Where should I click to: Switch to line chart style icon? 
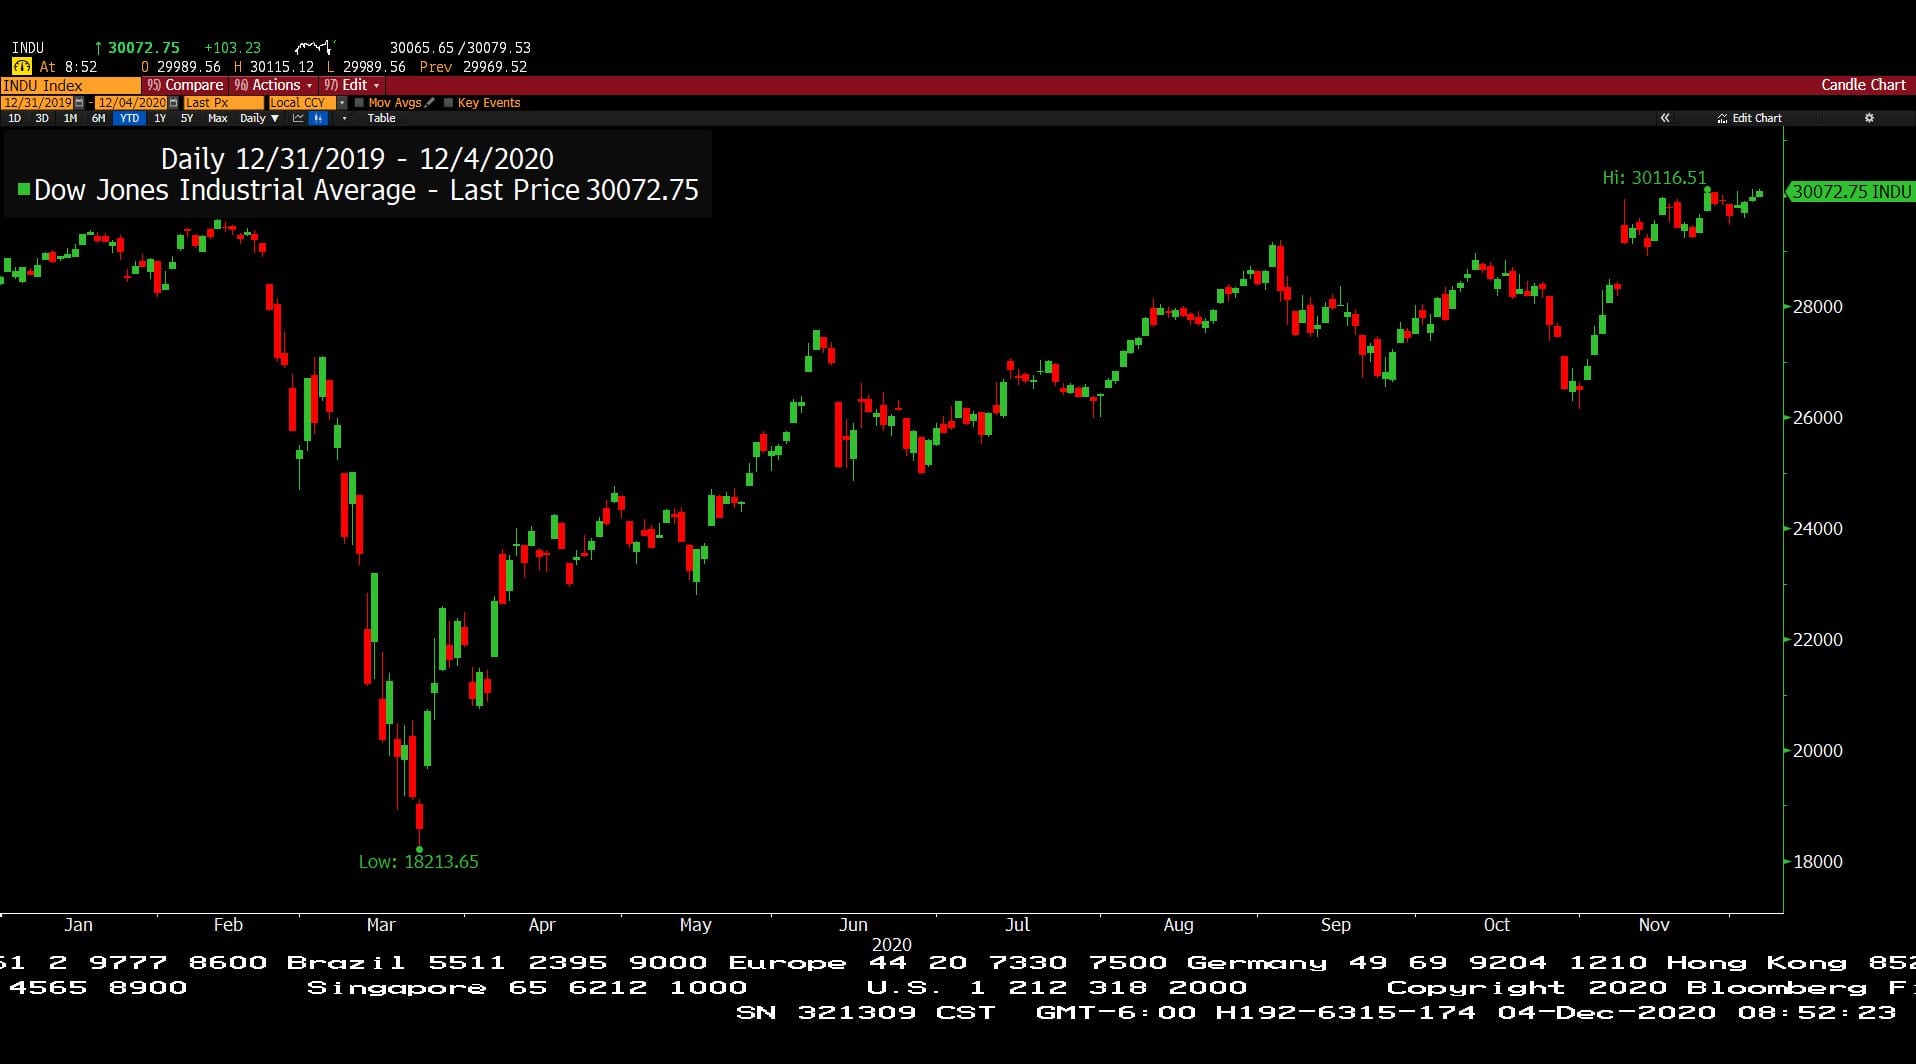coord(298,118)
